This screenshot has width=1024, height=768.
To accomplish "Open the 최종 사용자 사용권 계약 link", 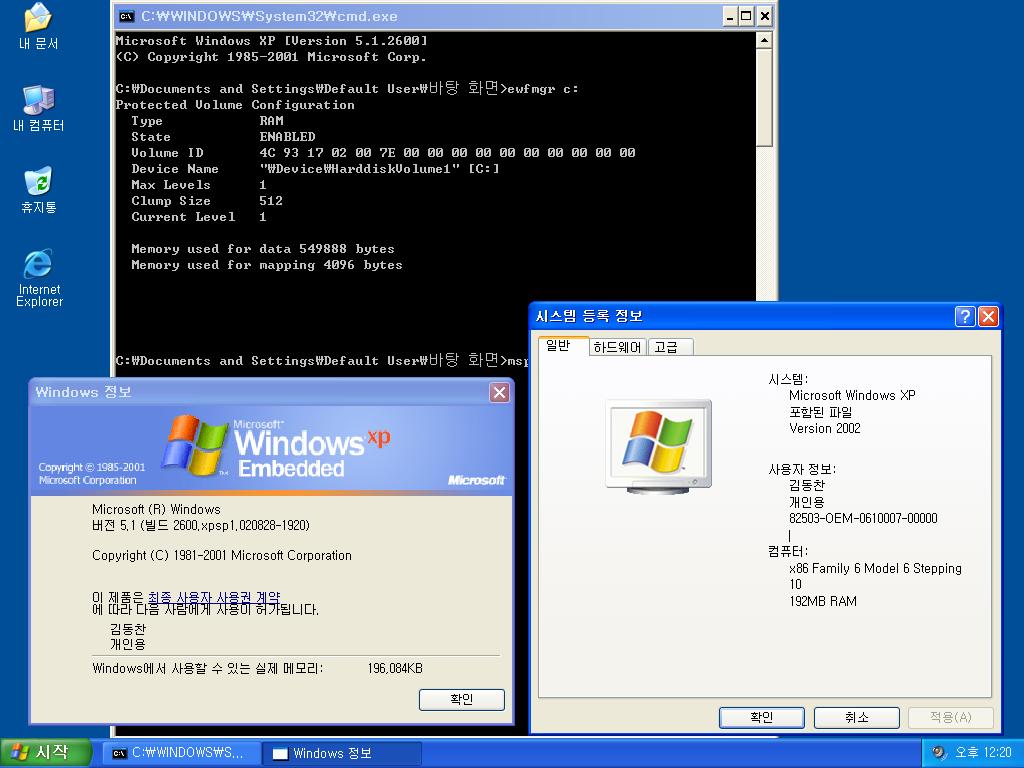I will pyautogui.click(x=214, y=597).
